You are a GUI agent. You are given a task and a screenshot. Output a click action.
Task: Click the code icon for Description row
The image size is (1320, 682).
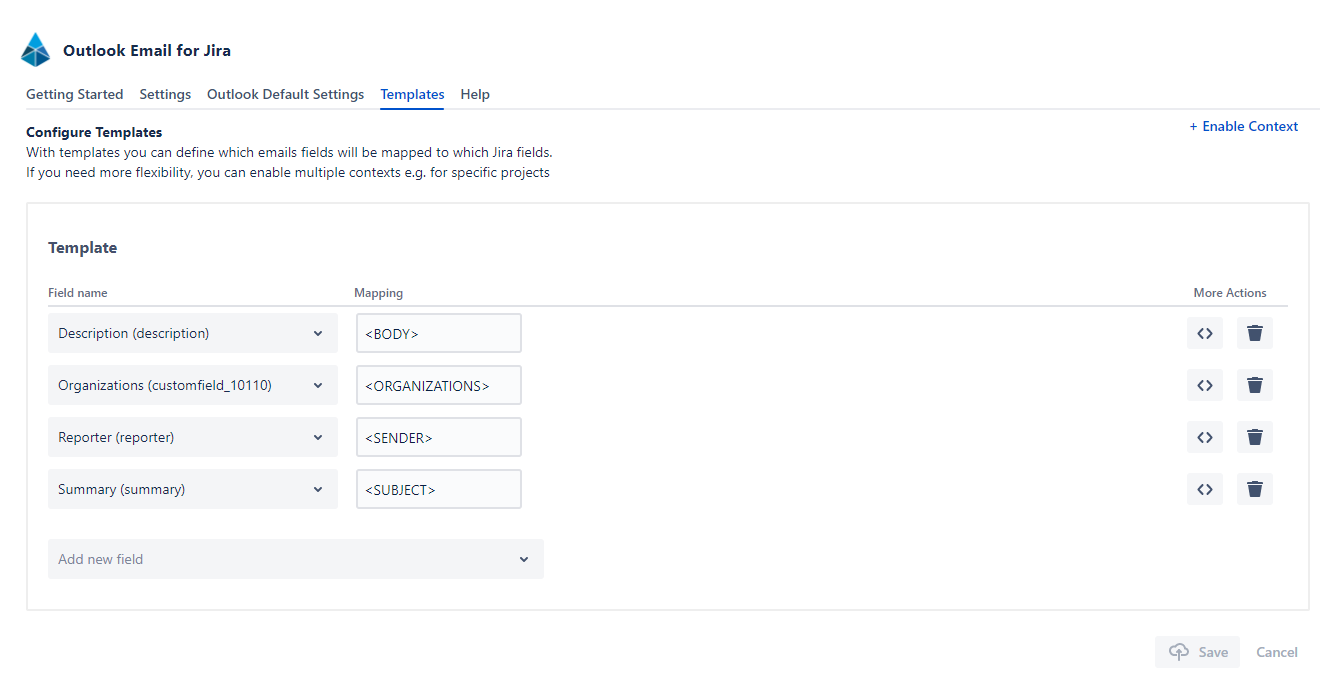pyautogui.click(x=1205, y=333)
